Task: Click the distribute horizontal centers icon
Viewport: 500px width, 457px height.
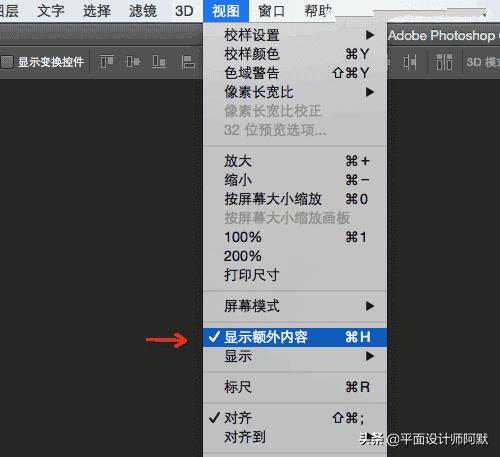Action: [410, 62]
